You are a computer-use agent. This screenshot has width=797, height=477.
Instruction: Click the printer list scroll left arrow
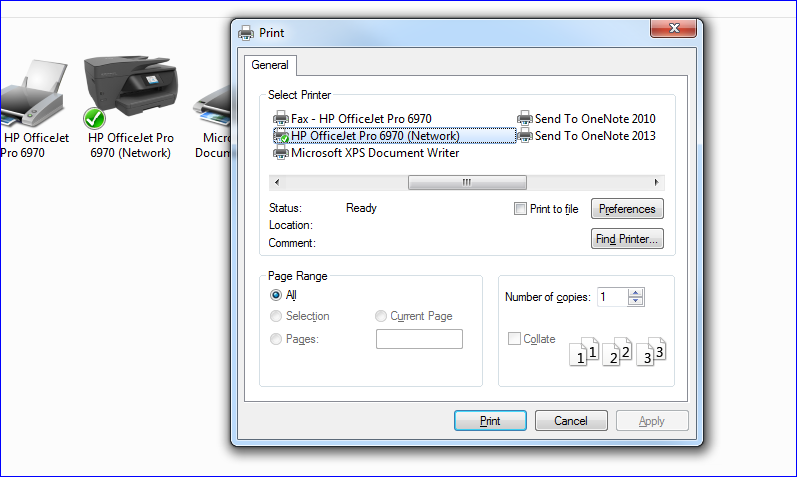pos(277,182)
